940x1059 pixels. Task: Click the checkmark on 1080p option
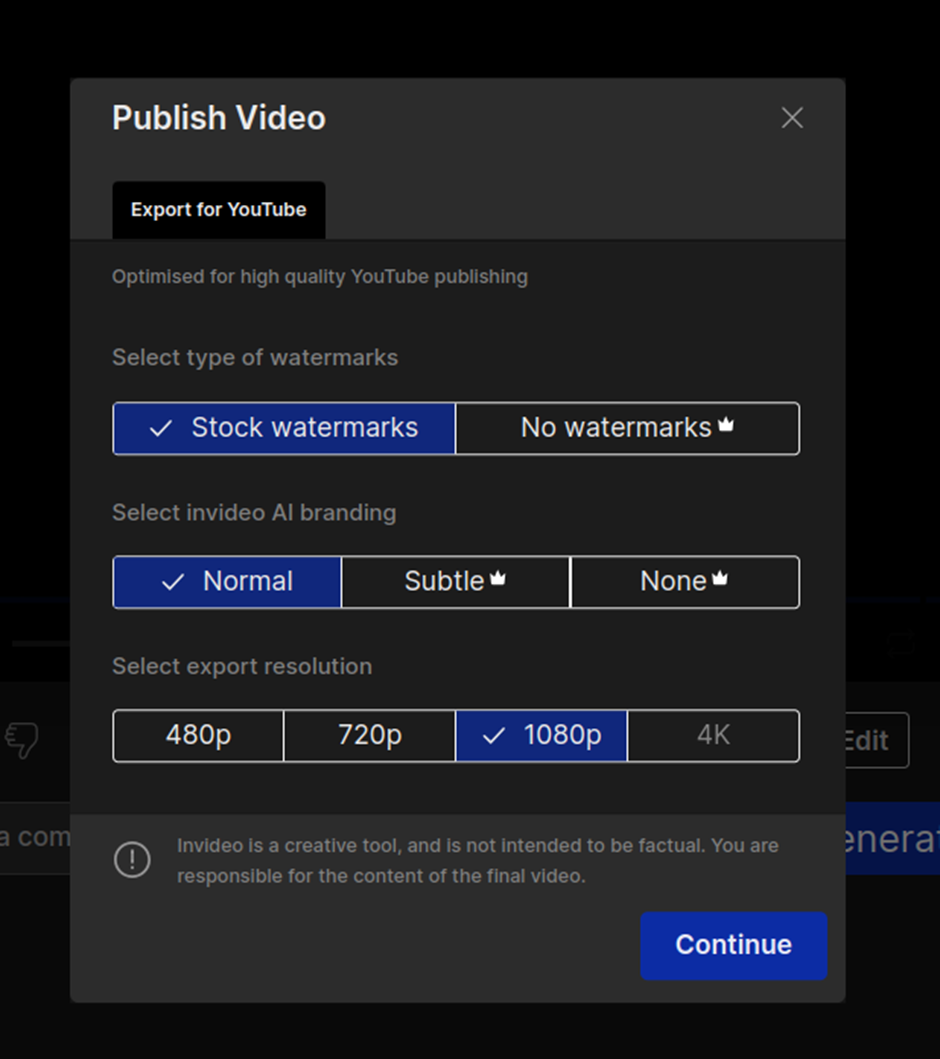coord(494,735)
